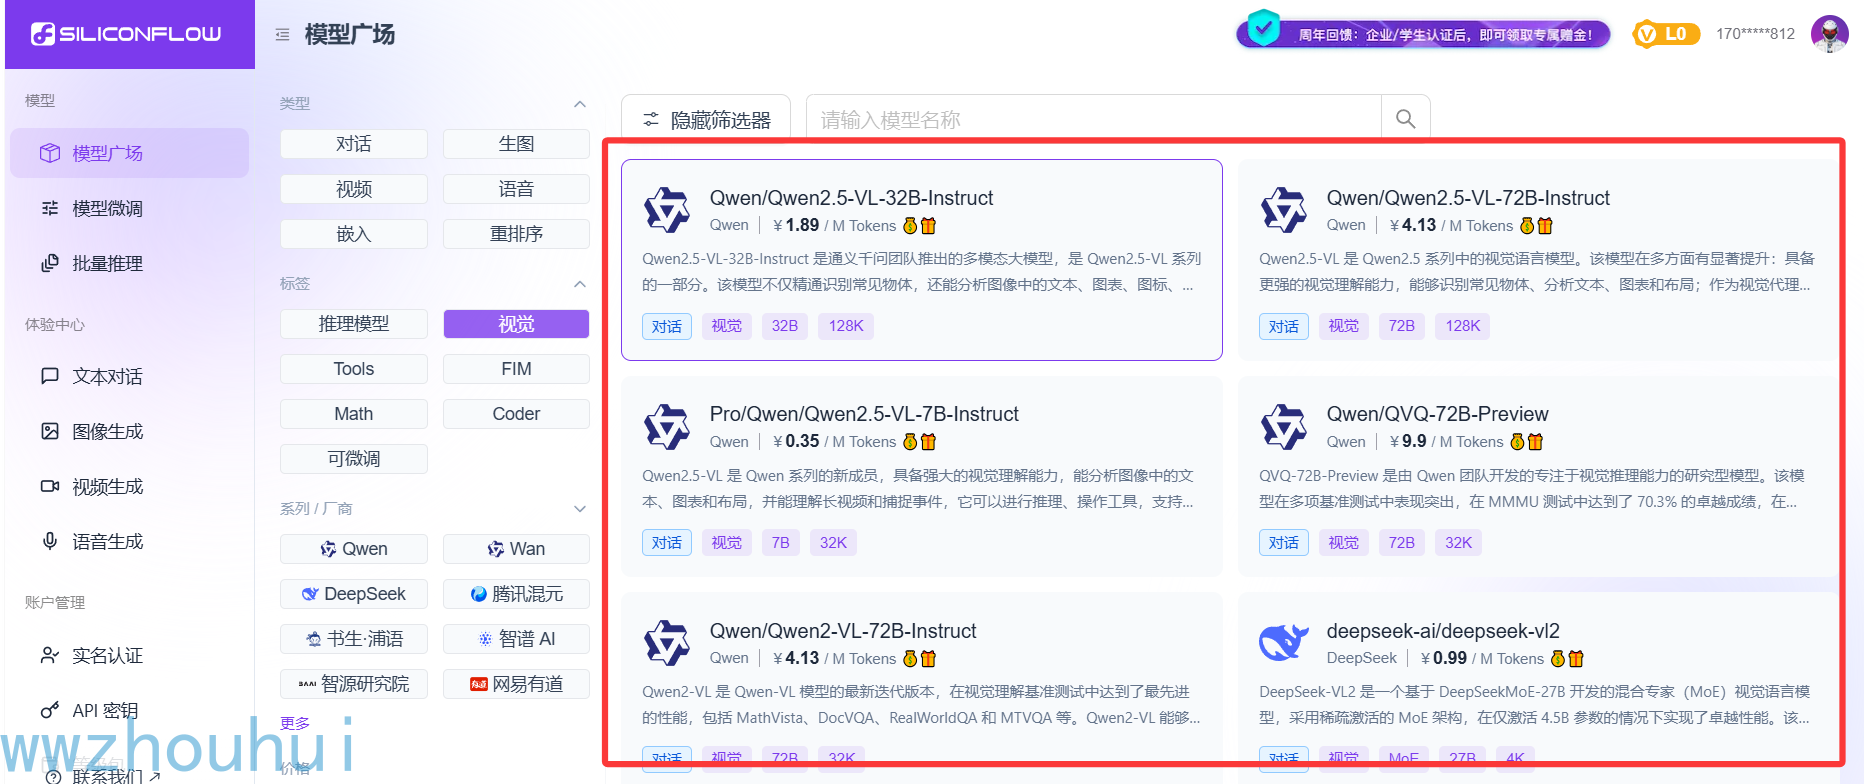Collapse sidebar with the menu fold icon
Image resolution: width=1864 pixels, height=784 pixels.
point(283,35)
